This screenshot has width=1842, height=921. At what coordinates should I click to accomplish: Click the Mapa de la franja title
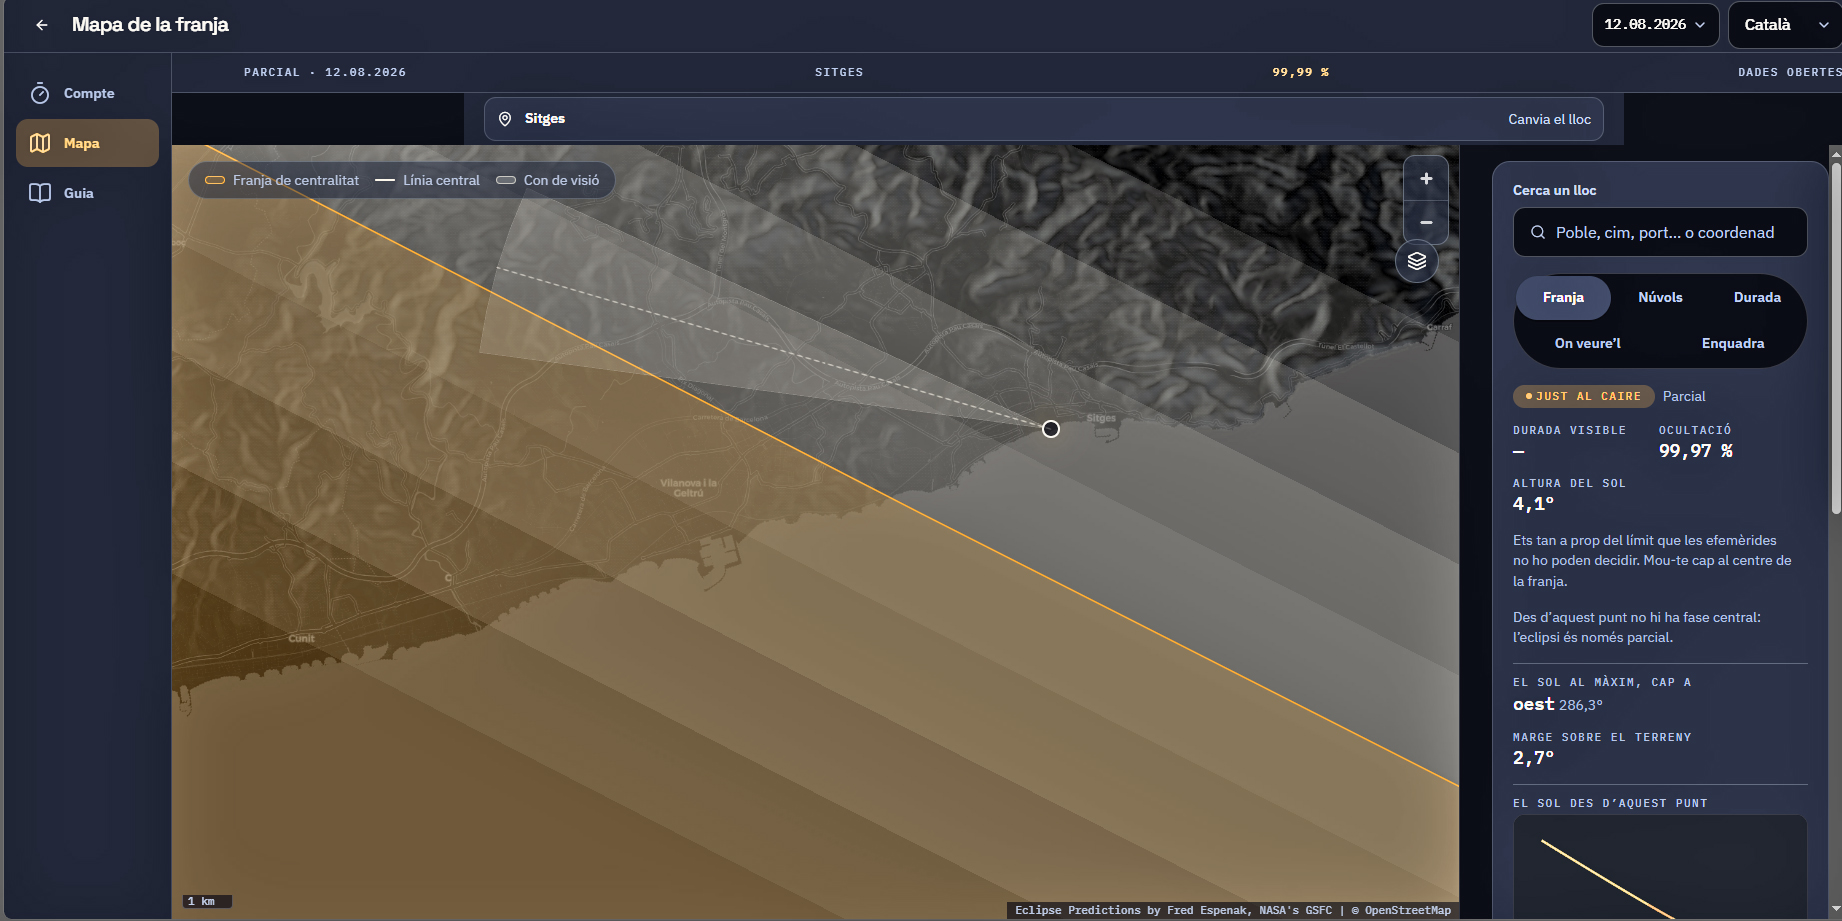pyautogui.click(x=150, y=25)
